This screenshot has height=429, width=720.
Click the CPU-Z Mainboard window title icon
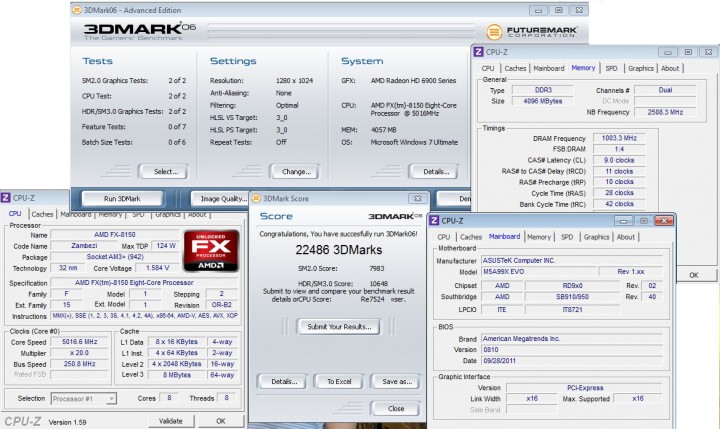click(434, 220)
